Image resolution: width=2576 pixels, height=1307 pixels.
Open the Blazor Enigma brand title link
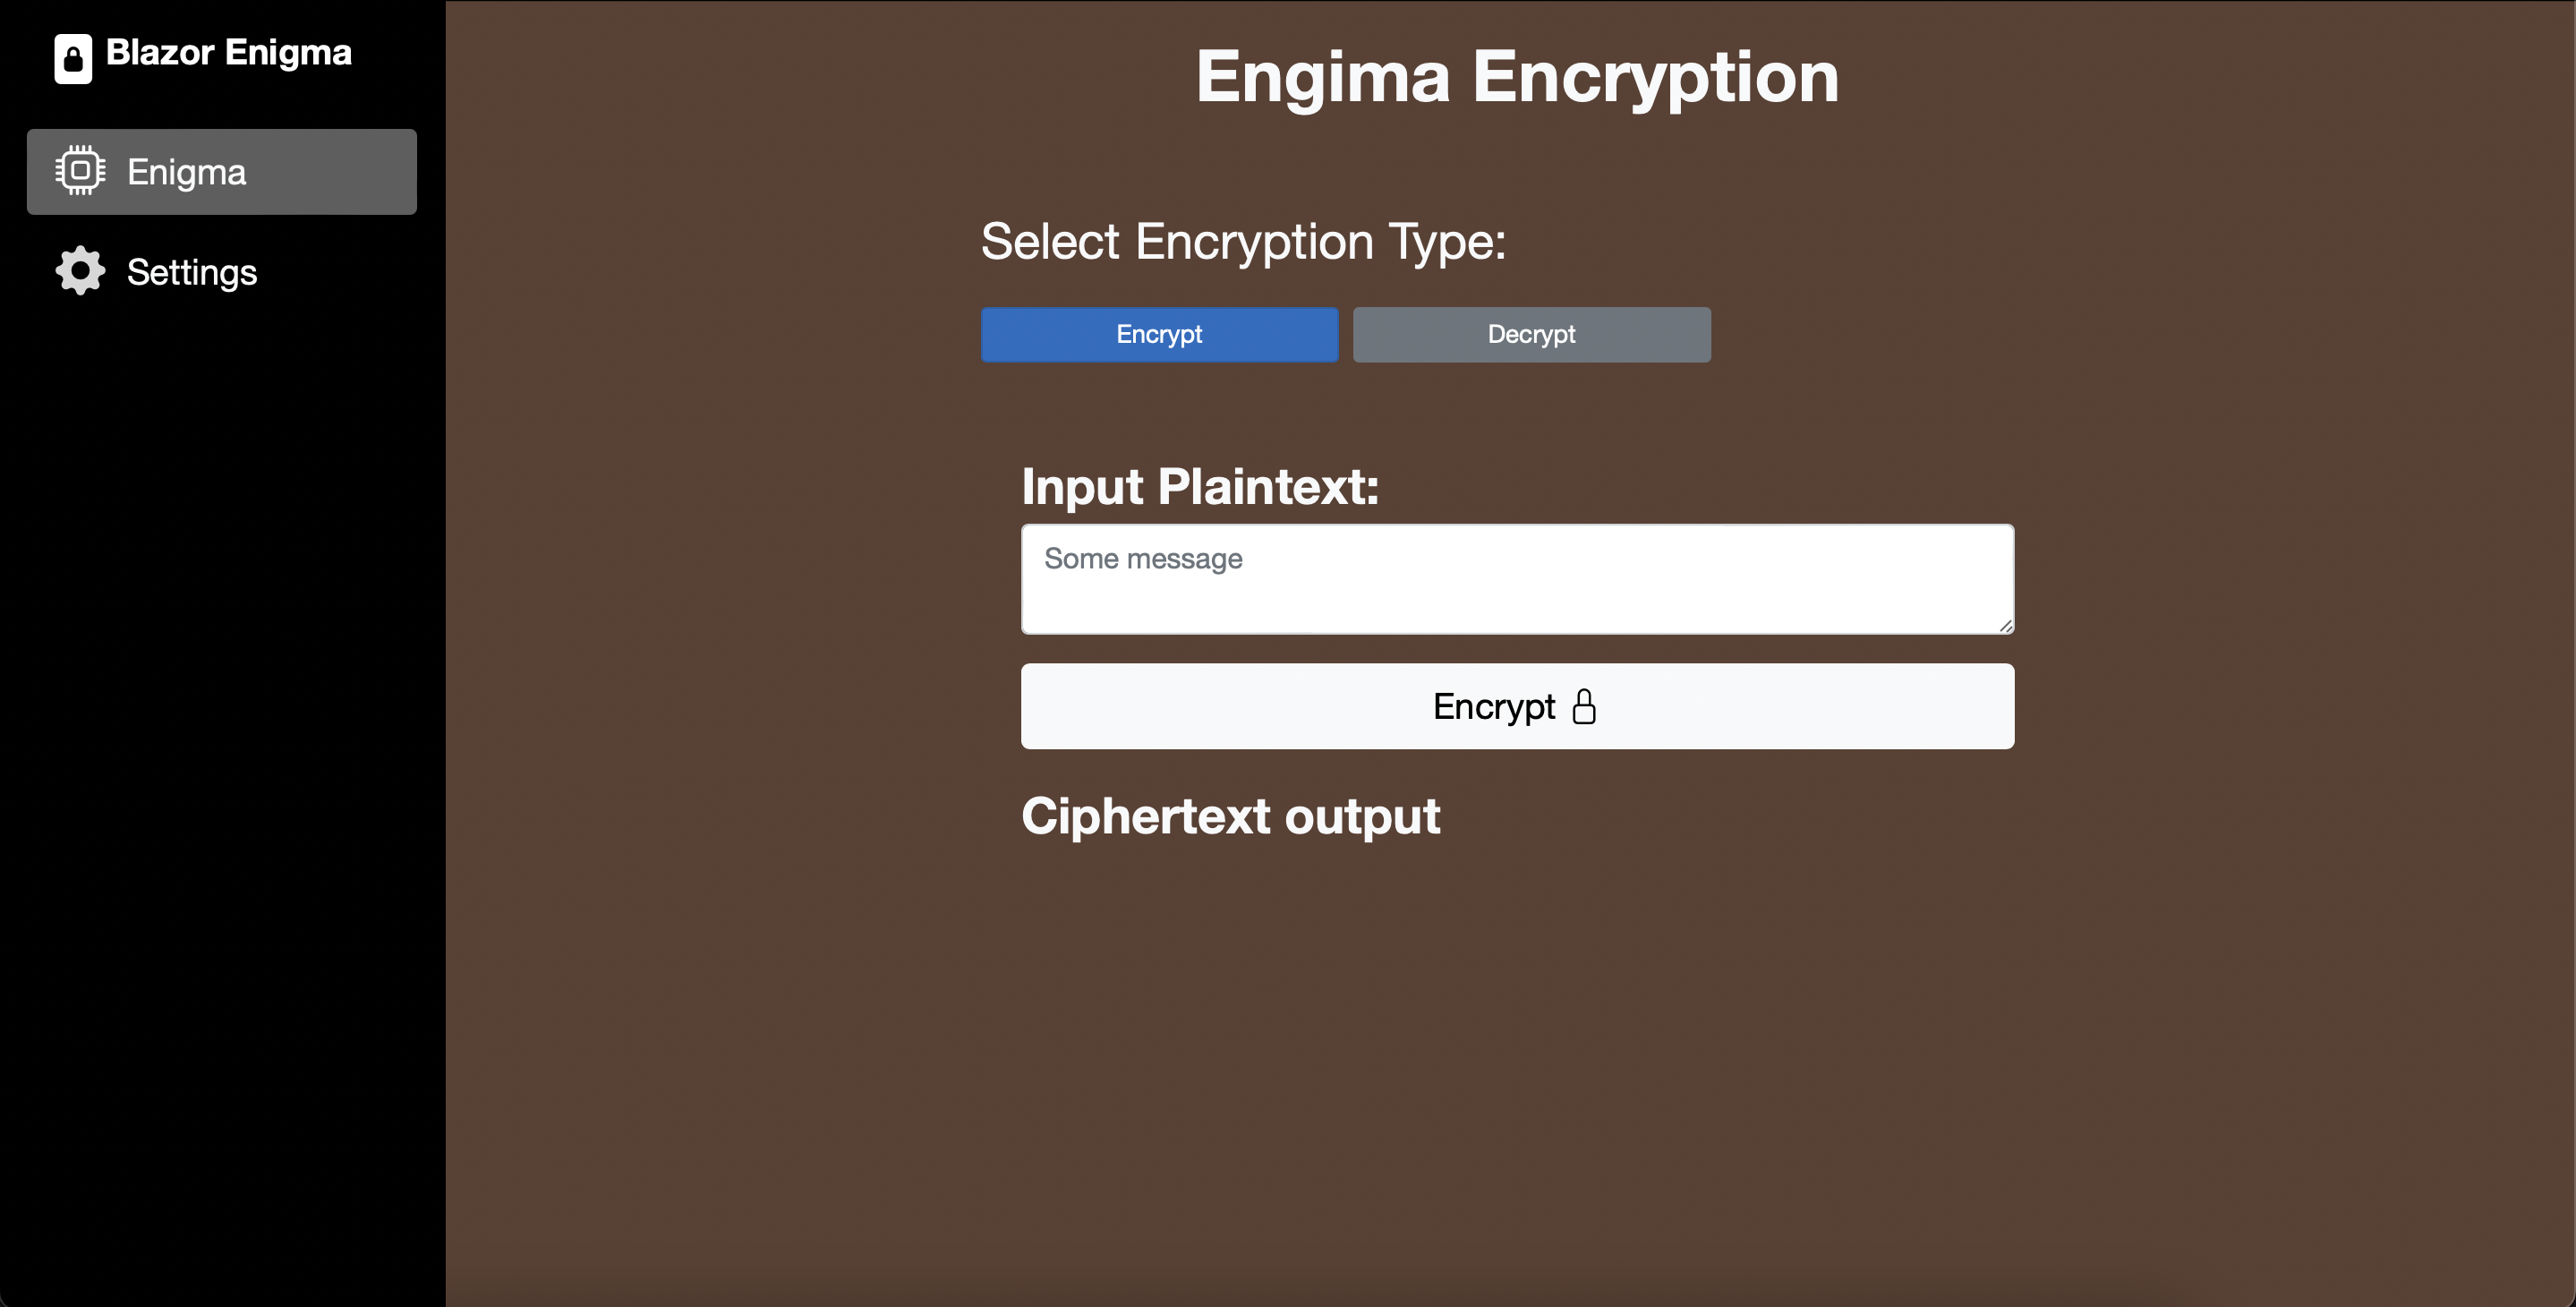pyautogui.click(x=228, y=53)
